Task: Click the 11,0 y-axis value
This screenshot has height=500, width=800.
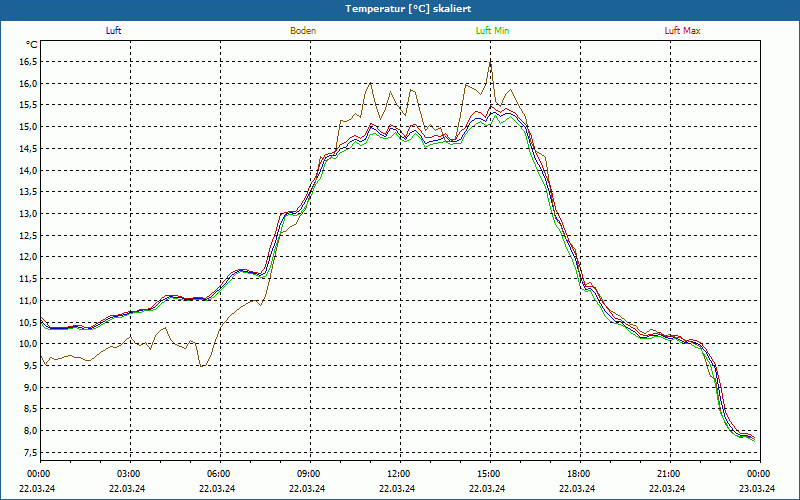Action: (x=28, y=301)
